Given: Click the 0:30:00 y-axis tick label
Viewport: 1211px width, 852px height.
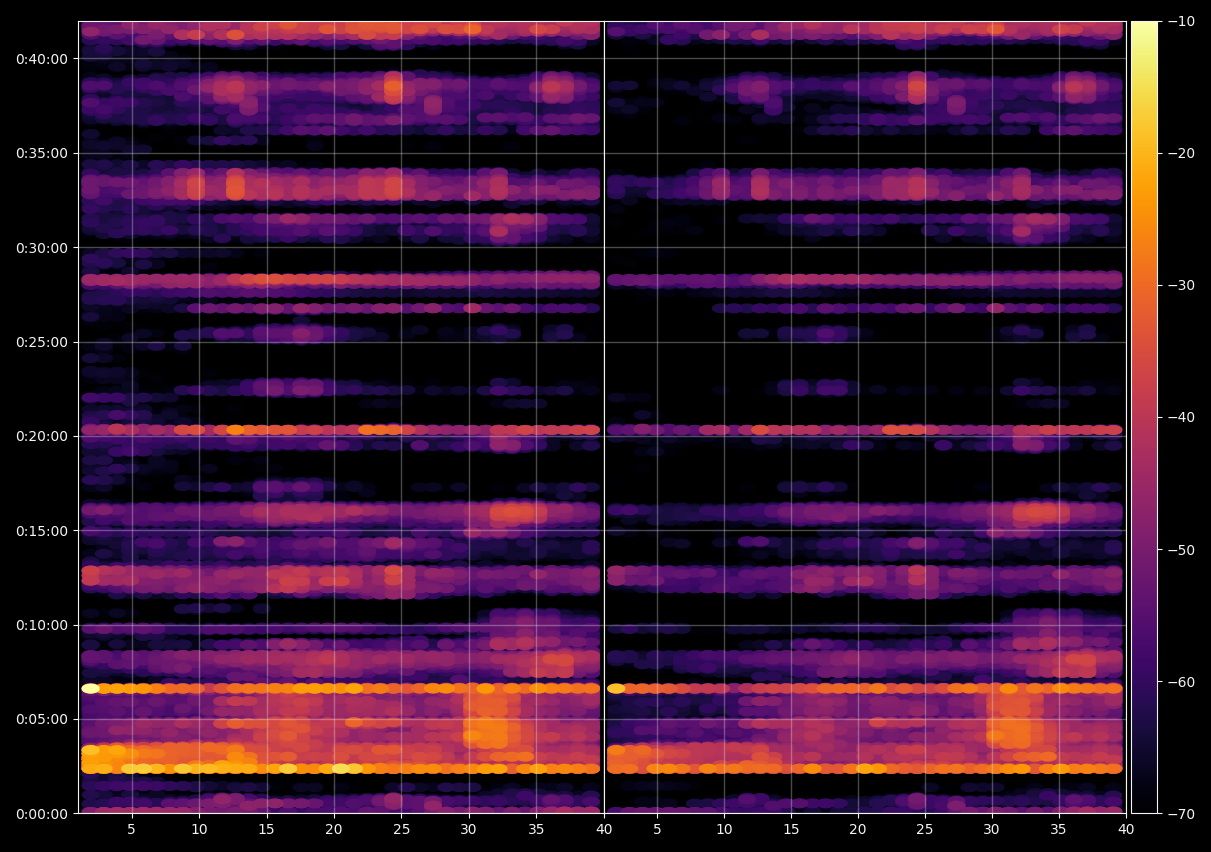Looking at the screenshot, I should click(x=41, y=248).
